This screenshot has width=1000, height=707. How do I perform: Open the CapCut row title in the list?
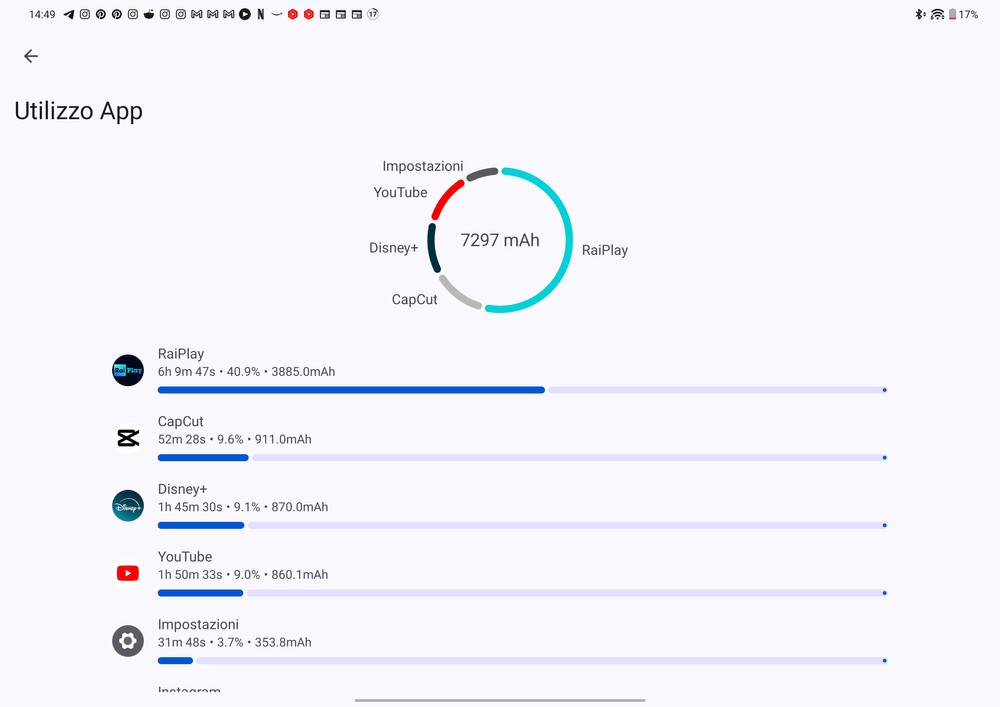(x=180, y=421)
